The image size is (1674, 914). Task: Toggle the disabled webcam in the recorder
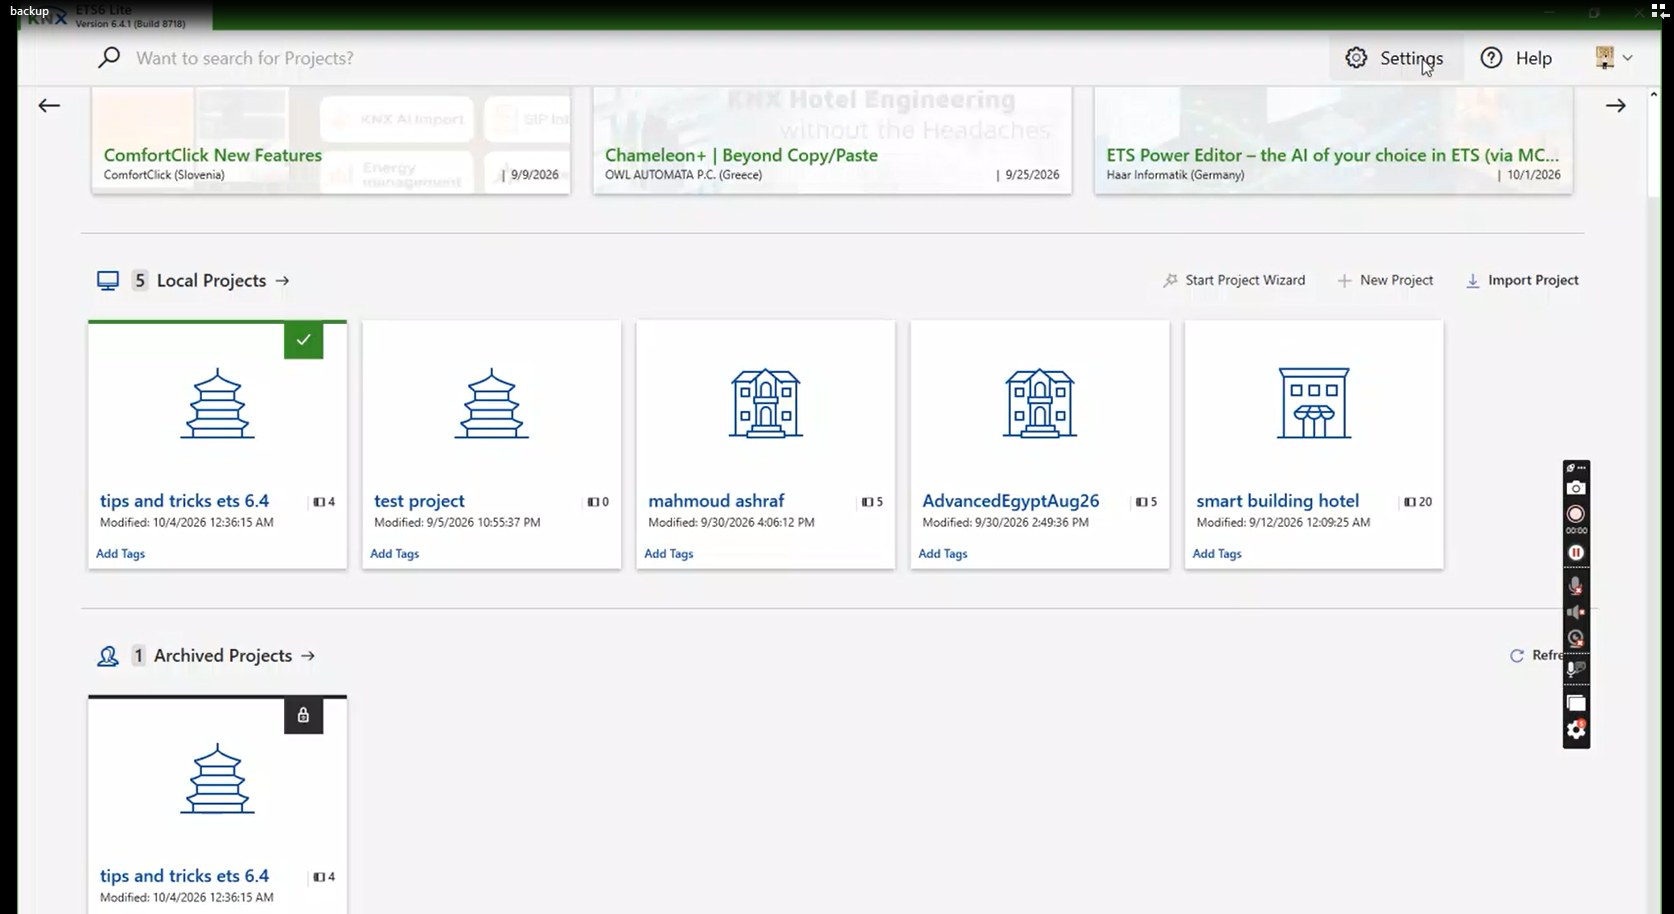coord(1576,638)
